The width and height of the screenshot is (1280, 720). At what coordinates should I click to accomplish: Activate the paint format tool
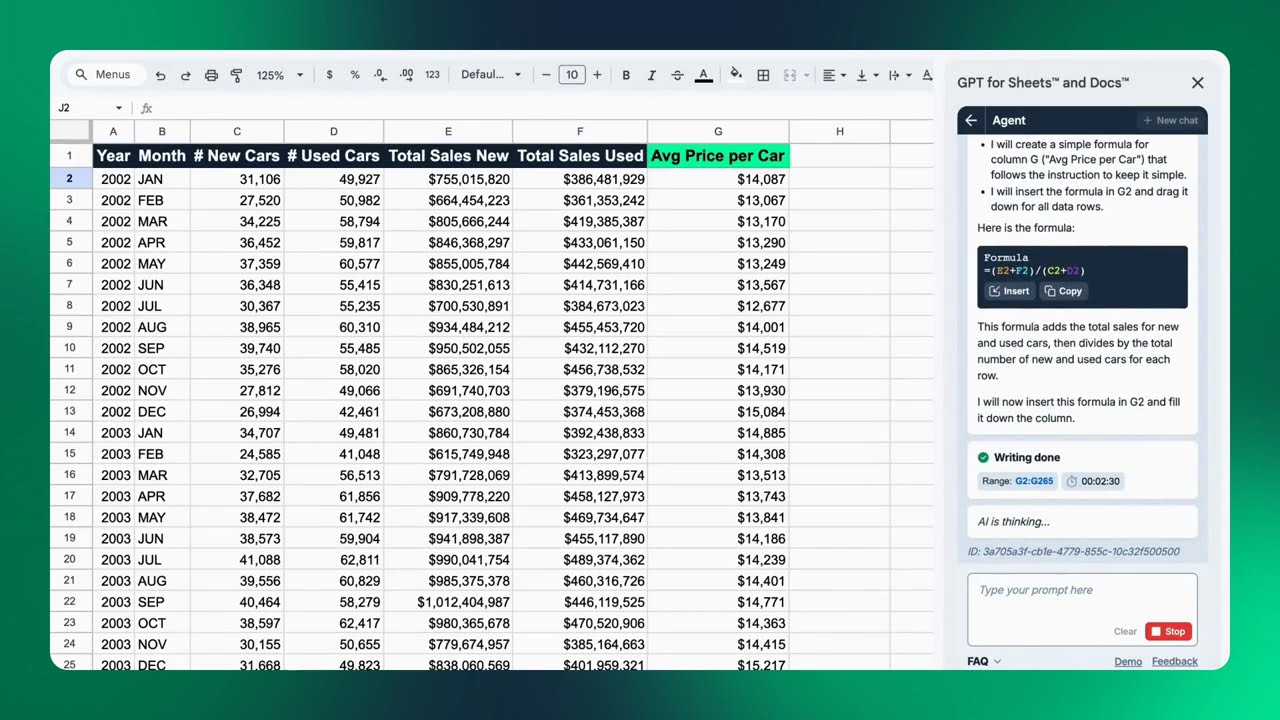pyautogui.click(x=237, y=75)
